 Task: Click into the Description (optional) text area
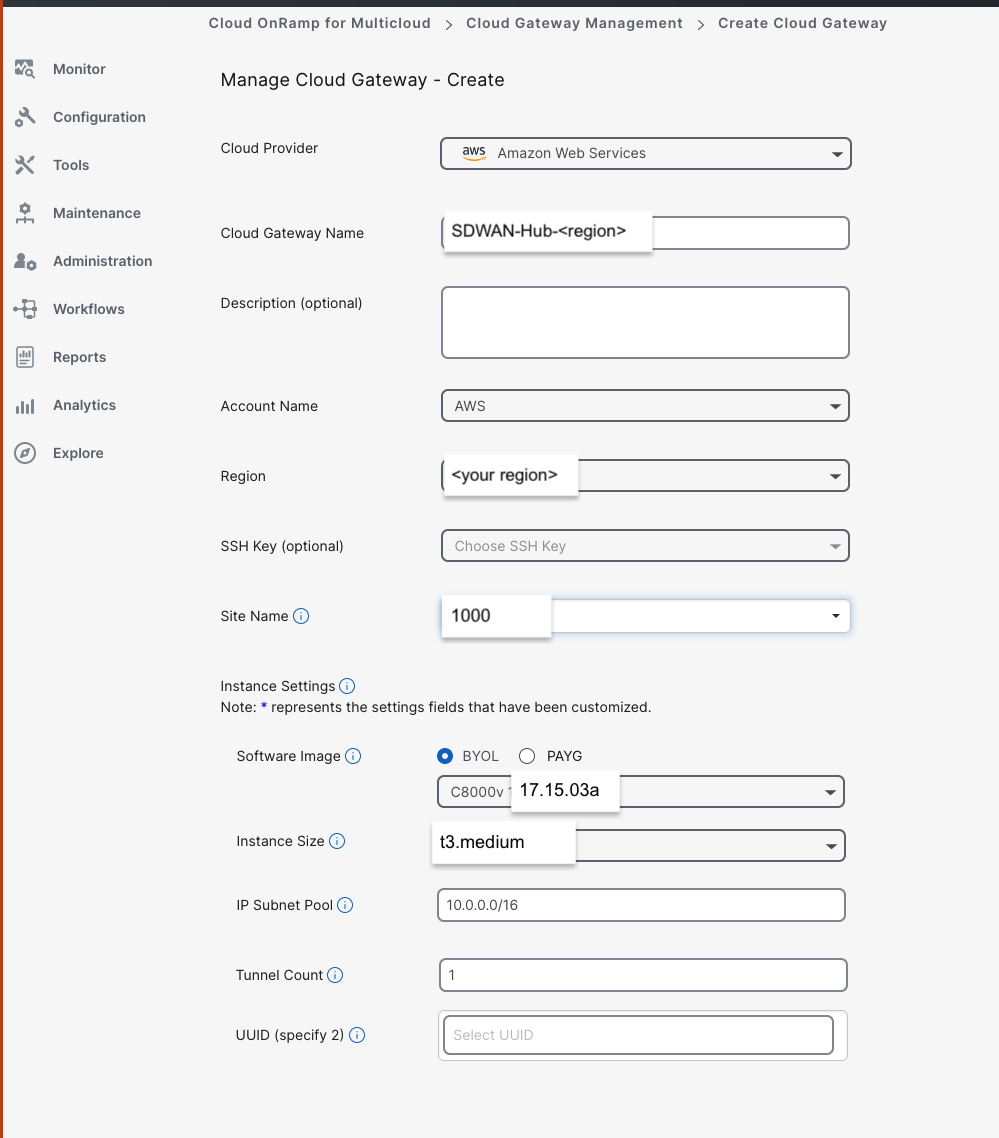pyautogui.click(x=645, y=322)
